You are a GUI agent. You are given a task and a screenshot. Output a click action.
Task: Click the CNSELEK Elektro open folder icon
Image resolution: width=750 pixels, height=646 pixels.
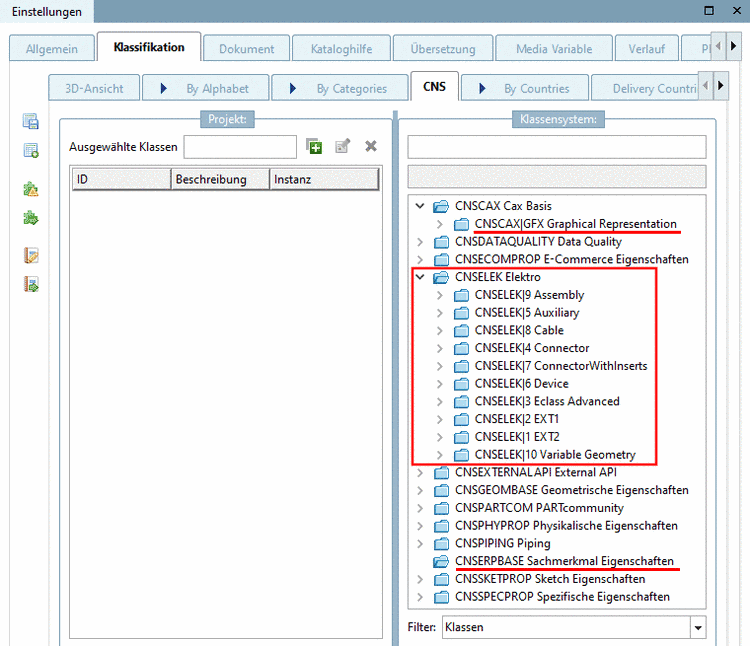[441, 277]
